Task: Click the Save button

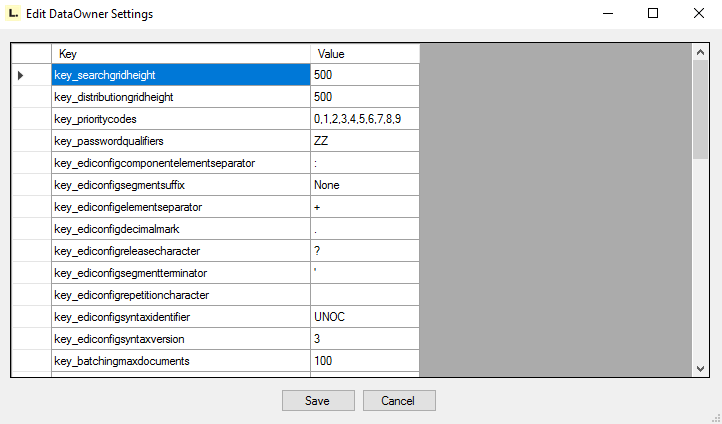Action: [318, 400]
